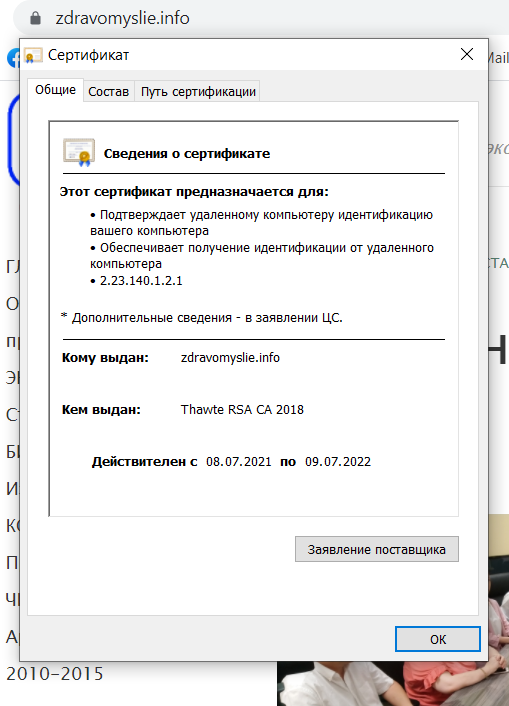Click the valid-from date 08.07.2021

[x=239, y=462]
